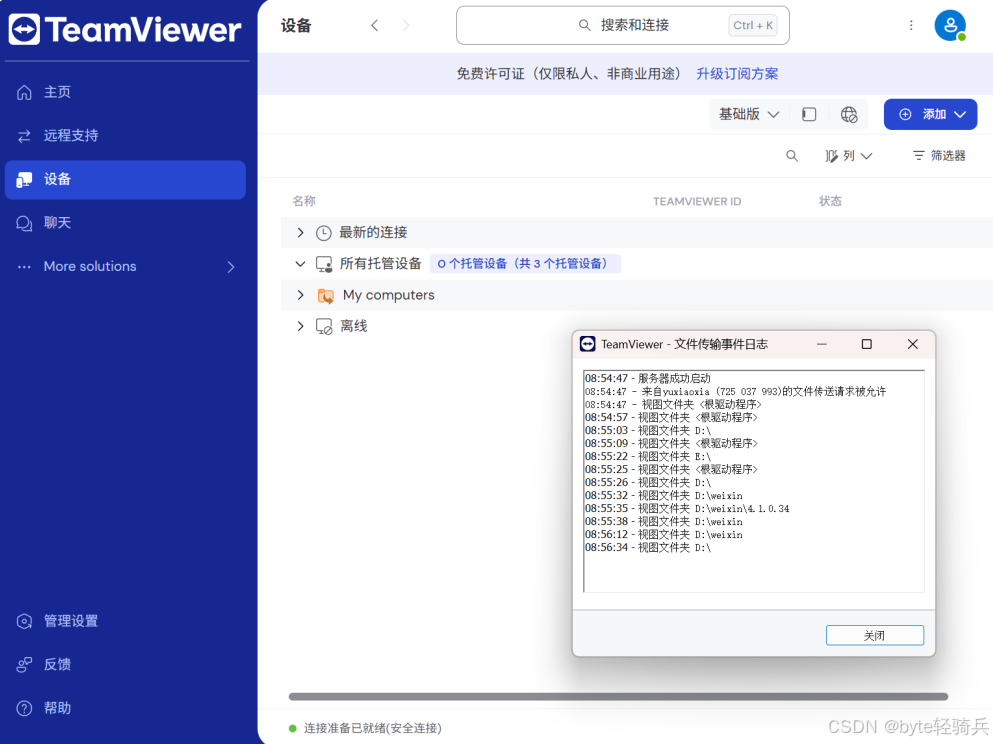The width and height of the screenshot is (993, 744).
Task: Open the 列 columns dropdown
Action: tap(849, 156)
